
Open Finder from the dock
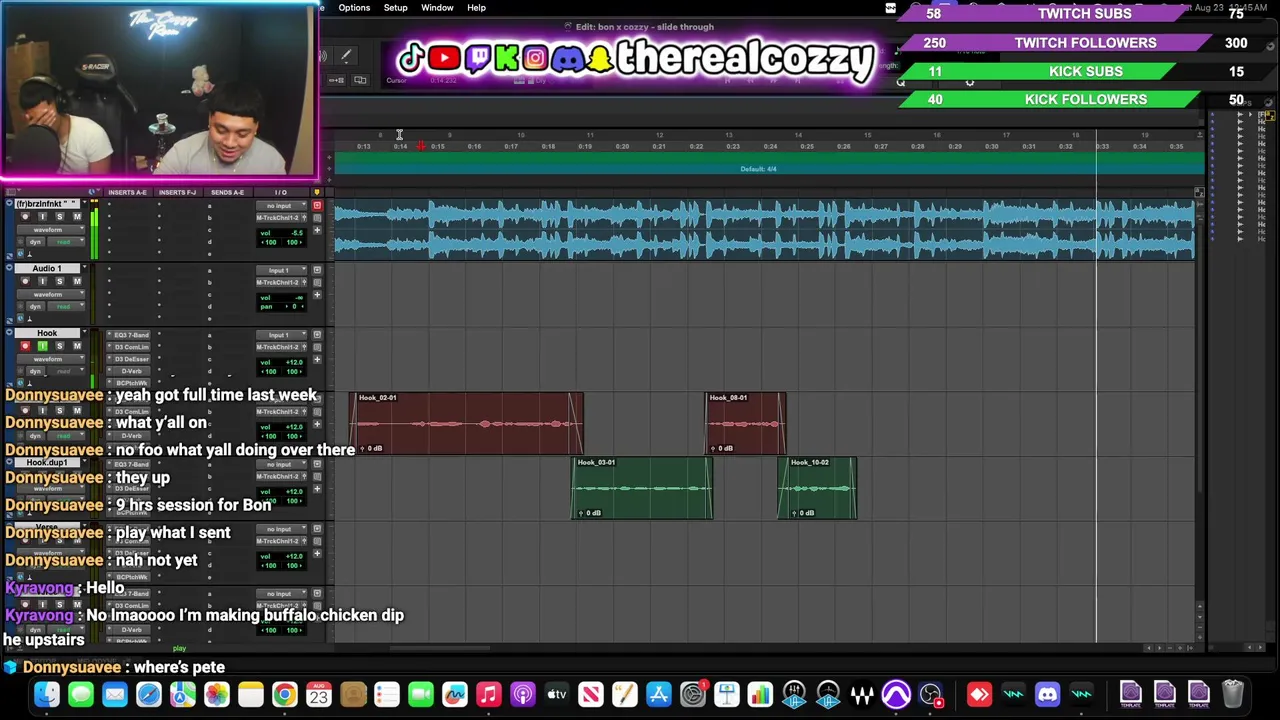47,694
